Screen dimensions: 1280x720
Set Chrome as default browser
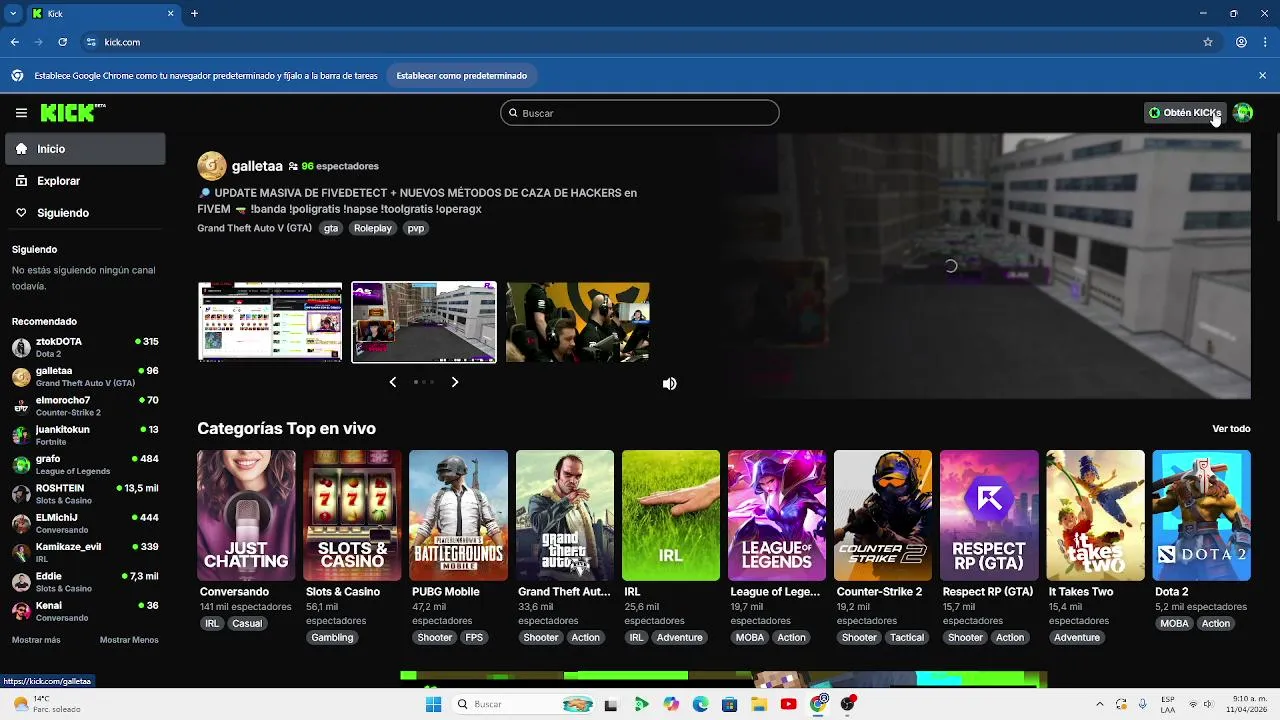click(461, 75)
